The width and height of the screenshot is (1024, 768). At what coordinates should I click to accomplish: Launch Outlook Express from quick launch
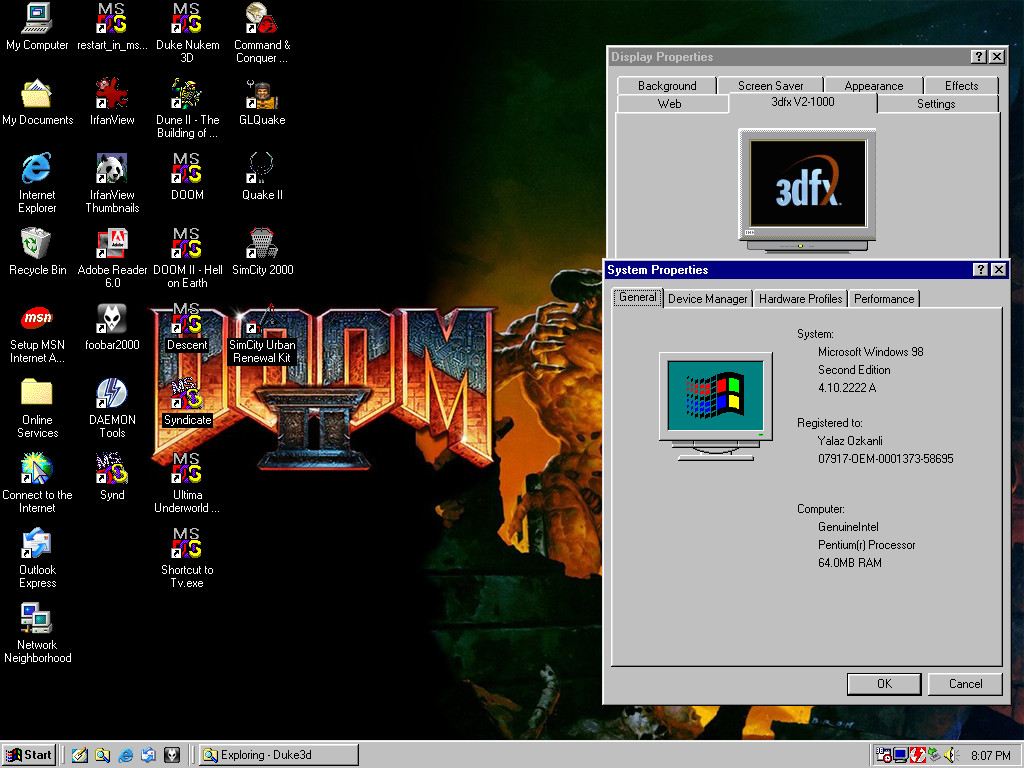[148, 755]
